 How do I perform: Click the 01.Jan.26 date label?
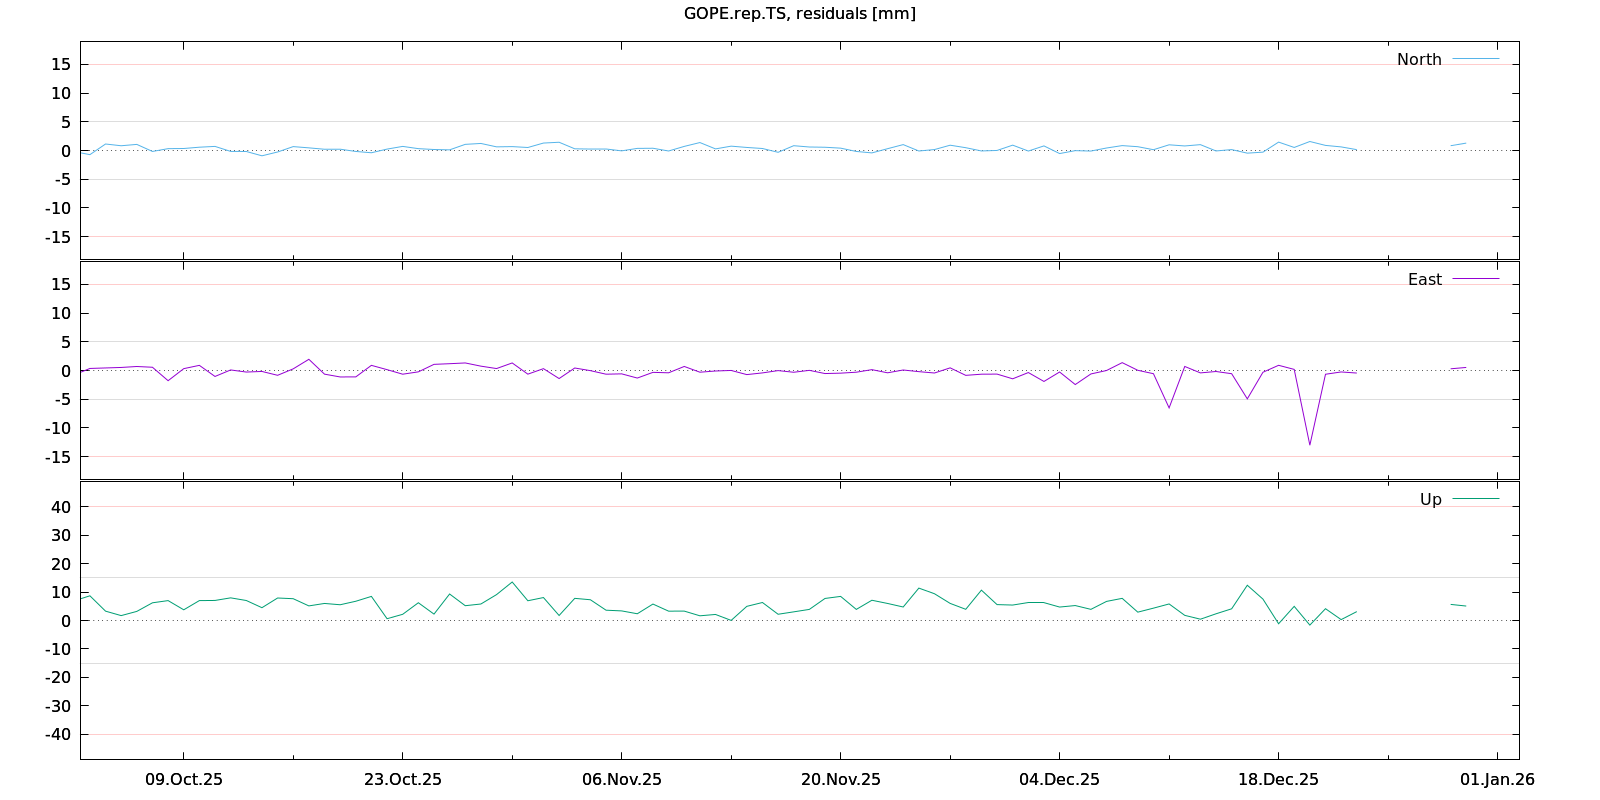pyautogui.click(x=1497, y=780)
